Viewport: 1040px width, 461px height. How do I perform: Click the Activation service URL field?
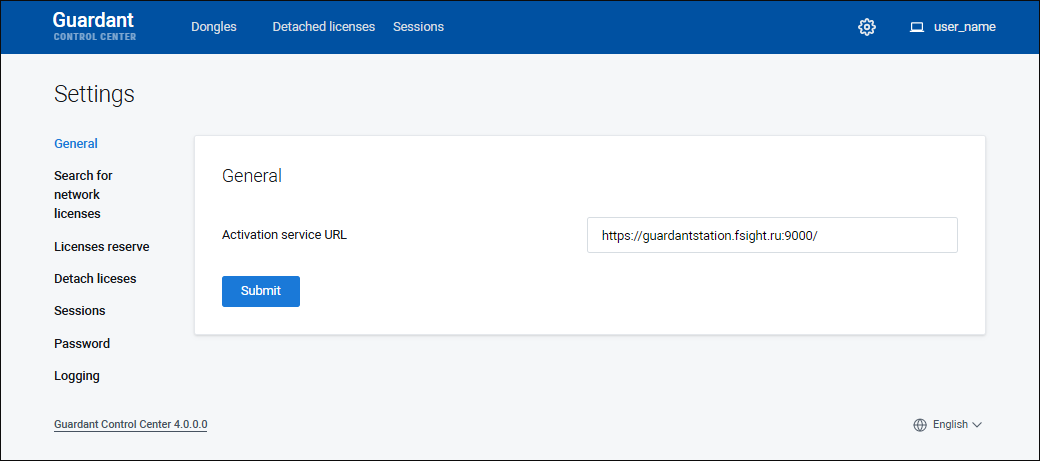point(771,236)
